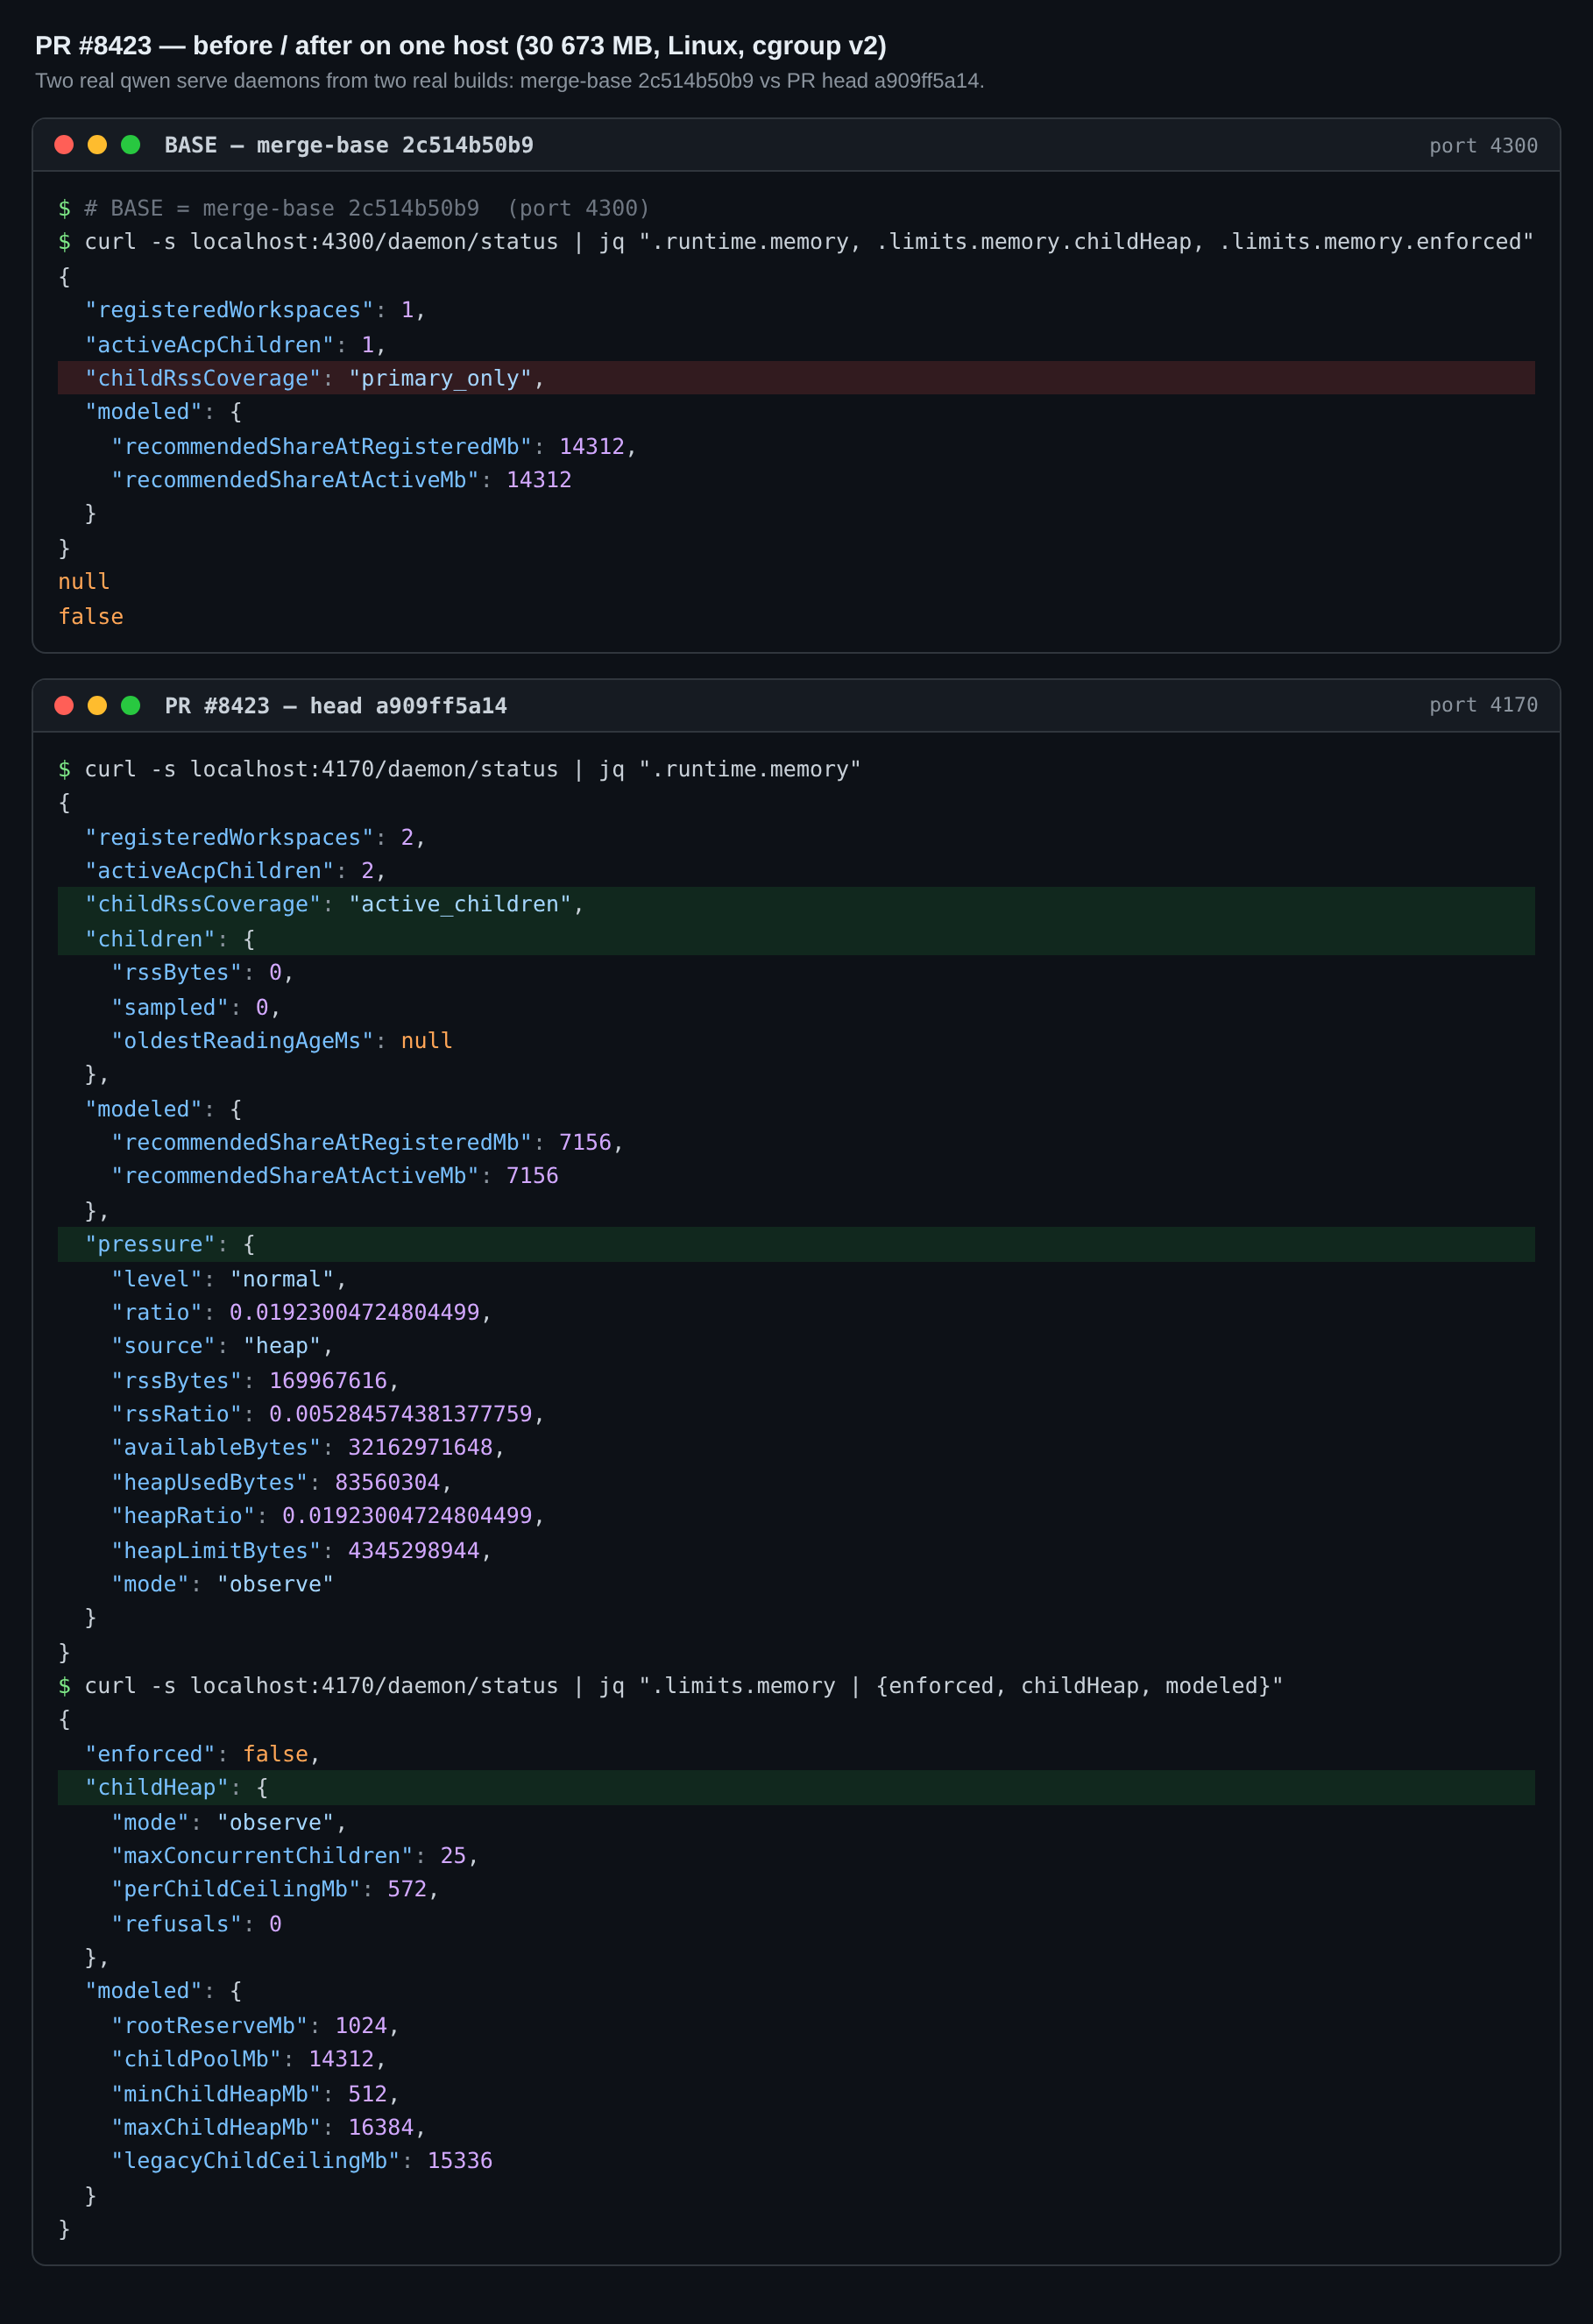Click the green dot in BASE terminal window
Image resolution: width=1593 pixels, height=2324 pixels.
pyautogui.click(x=130, y=145)
